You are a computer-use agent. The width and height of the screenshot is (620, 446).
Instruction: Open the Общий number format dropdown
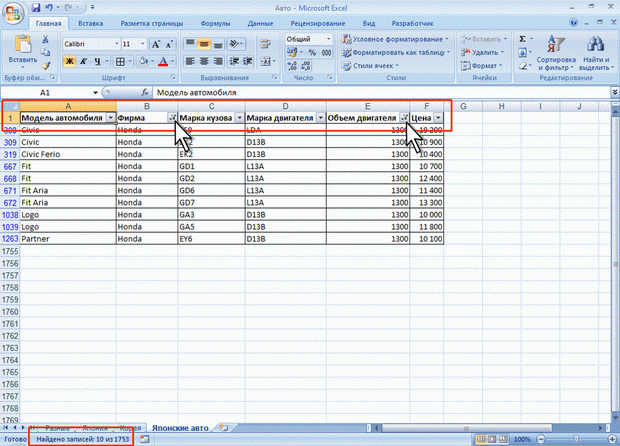(x=328, y=39)
